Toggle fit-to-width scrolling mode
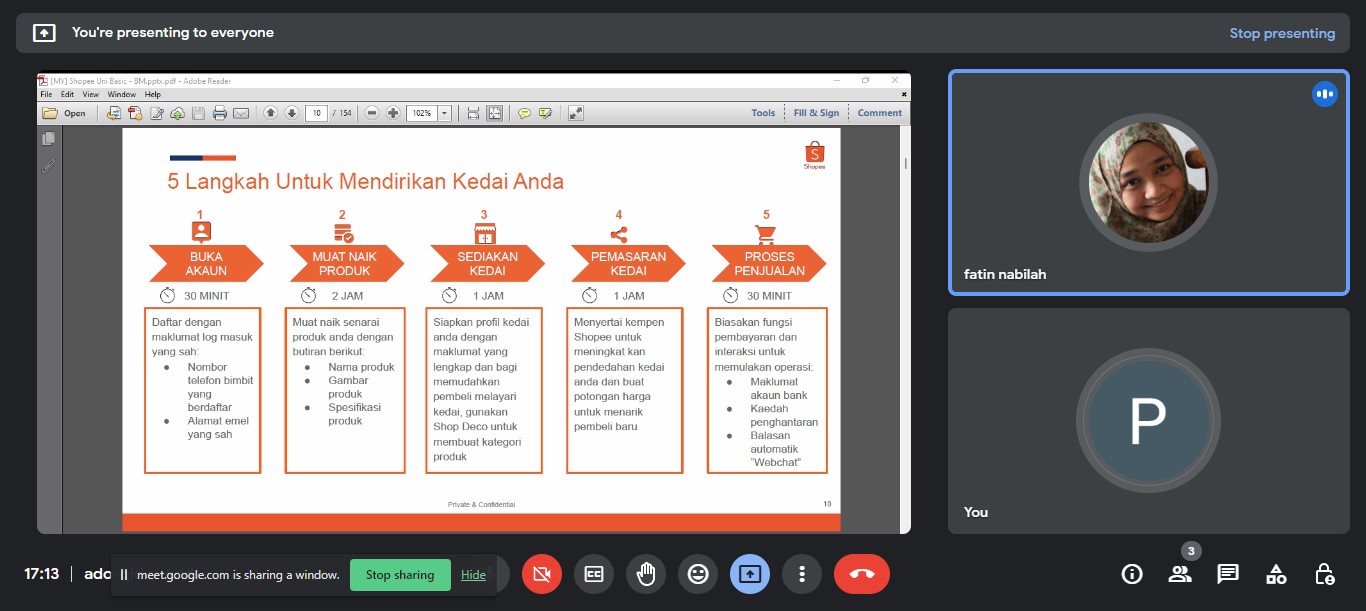This screenshot has height=611, width=1366. (x=474, y=113)
